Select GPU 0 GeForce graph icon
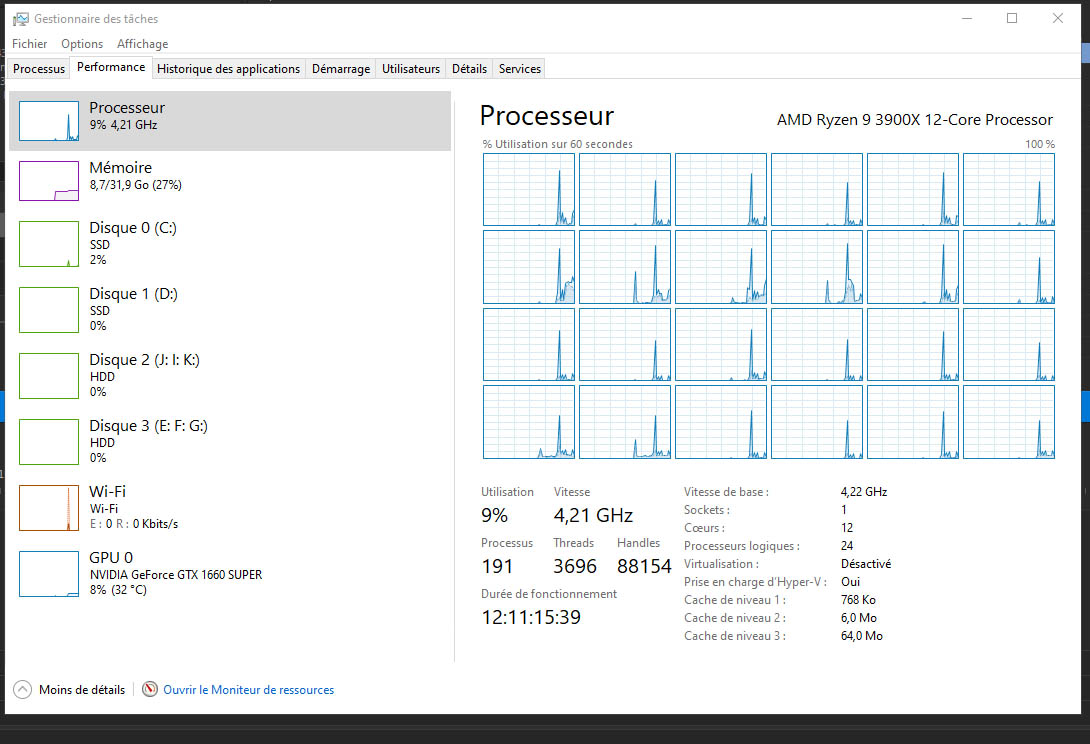The image size is (1090, 744). click(x=49, y=574)
